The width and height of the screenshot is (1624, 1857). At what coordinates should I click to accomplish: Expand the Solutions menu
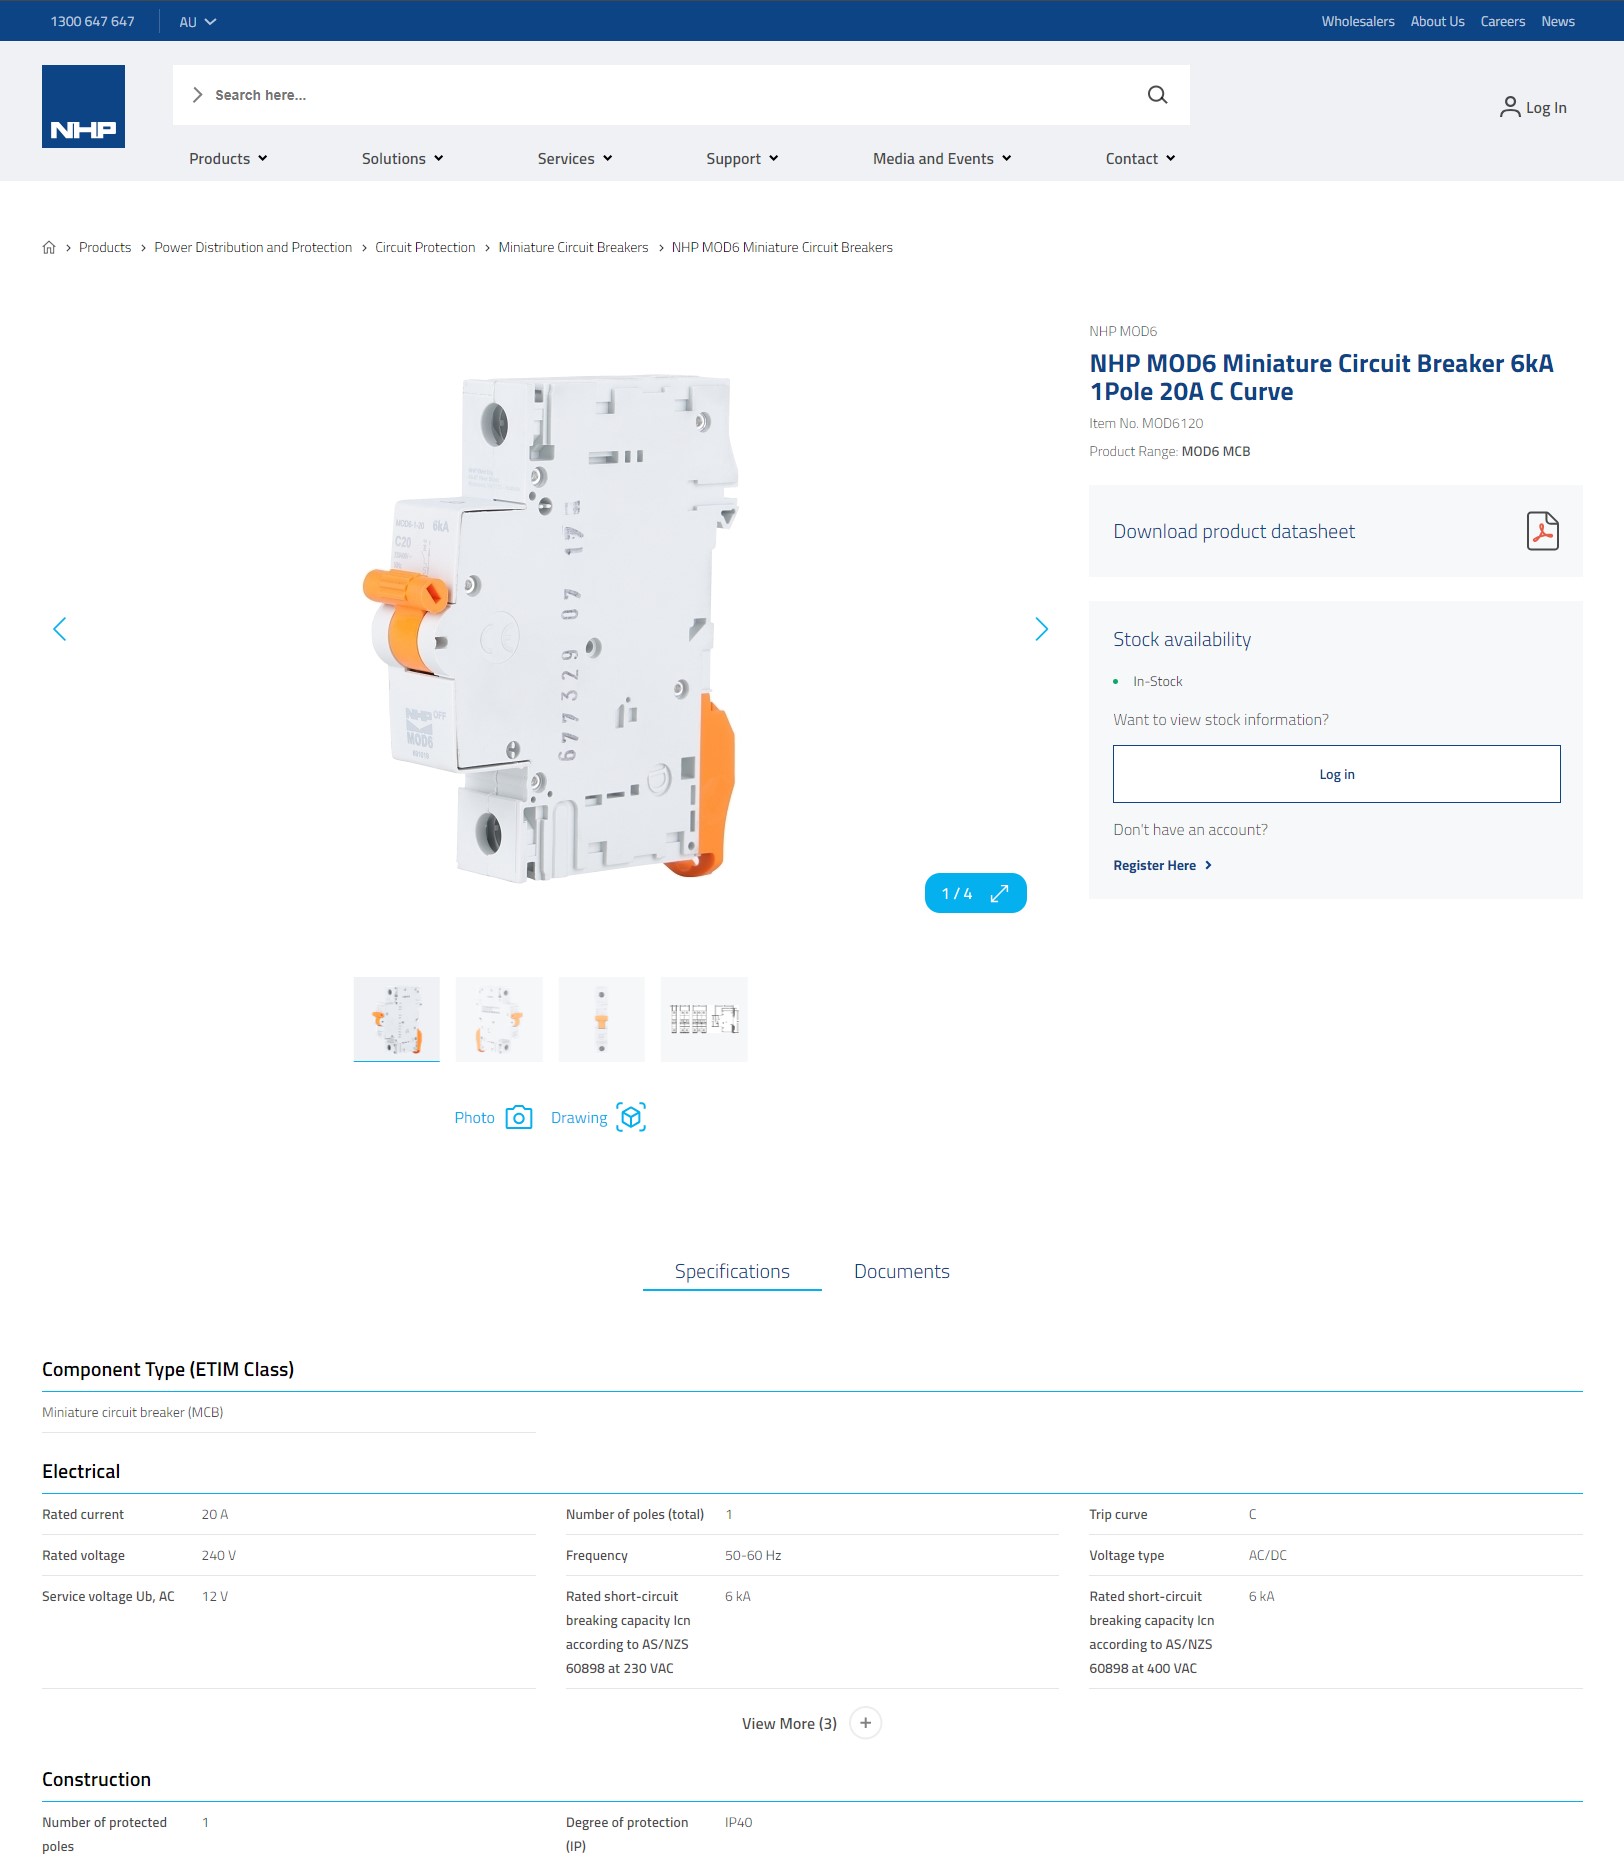[x=402, y=158]
